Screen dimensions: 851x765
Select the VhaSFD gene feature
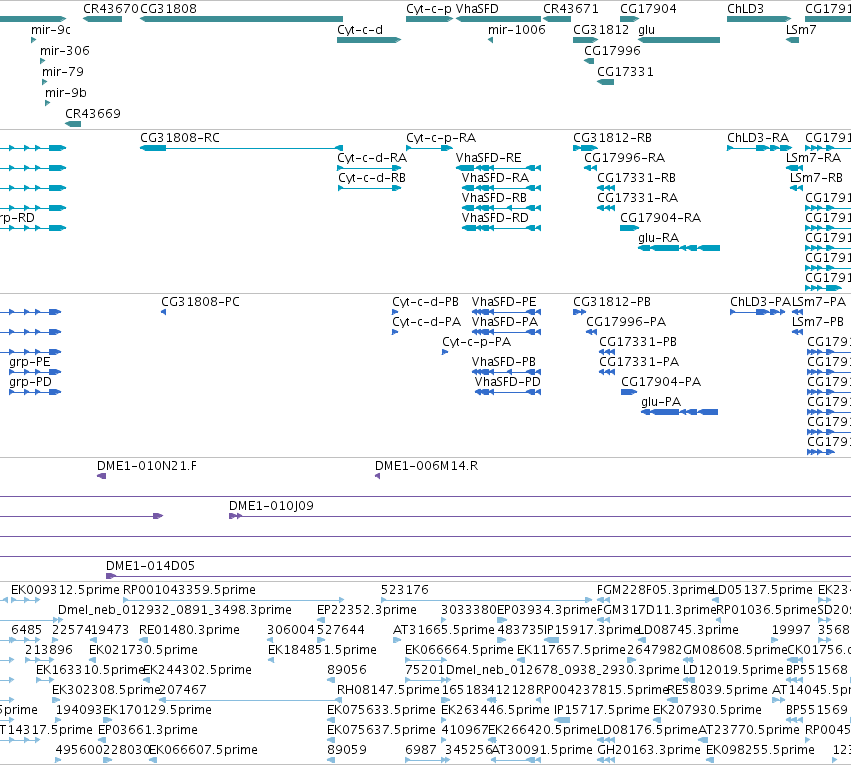498,19
